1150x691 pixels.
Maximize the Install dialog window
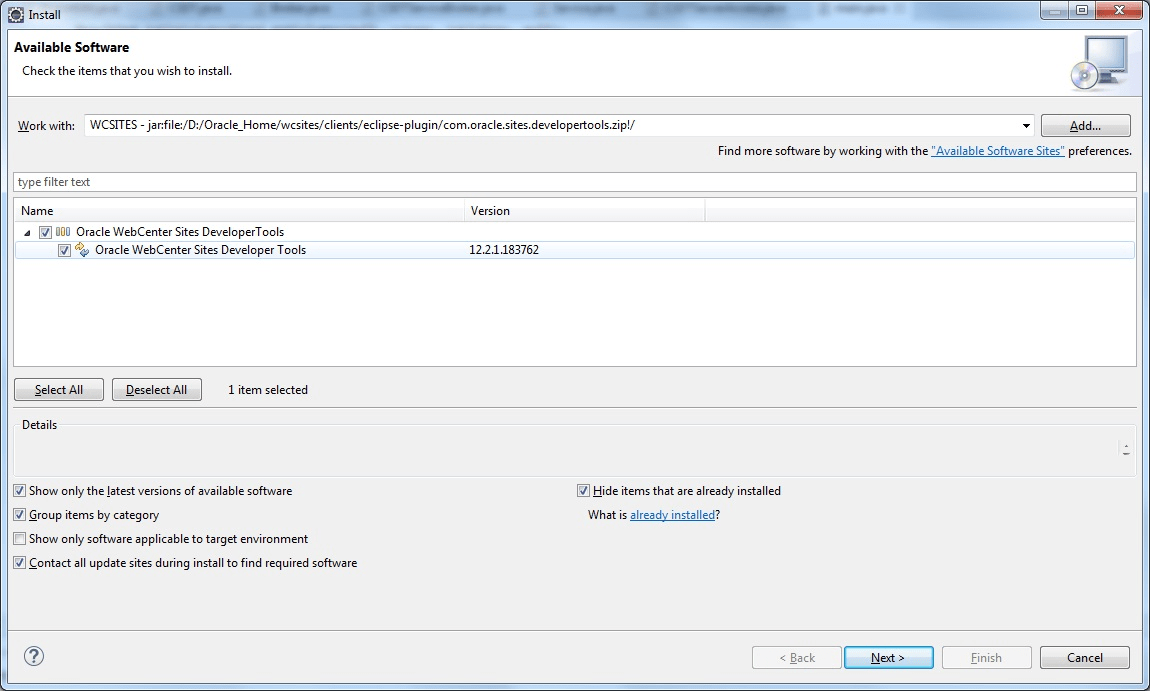pyautogui.click(x=1082, y=10)
